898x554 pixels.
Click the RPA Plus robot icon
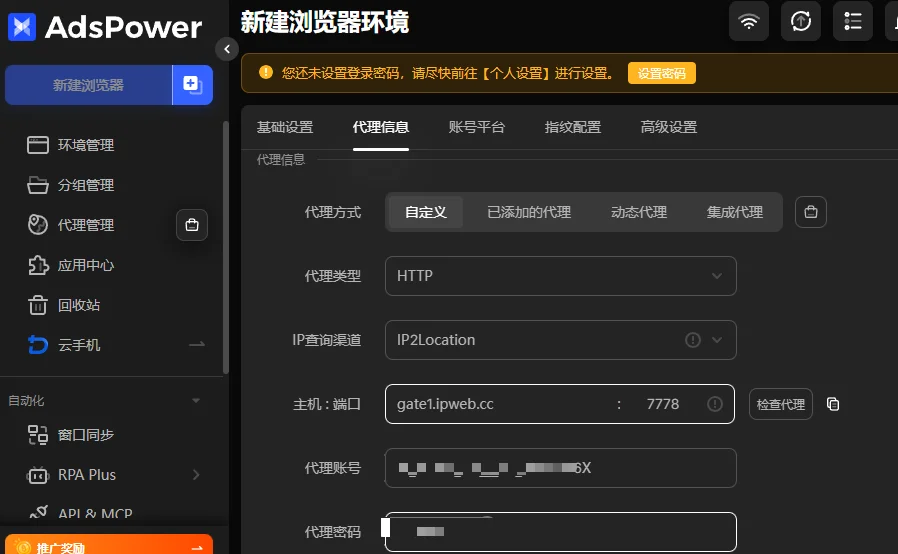[38, 475]
